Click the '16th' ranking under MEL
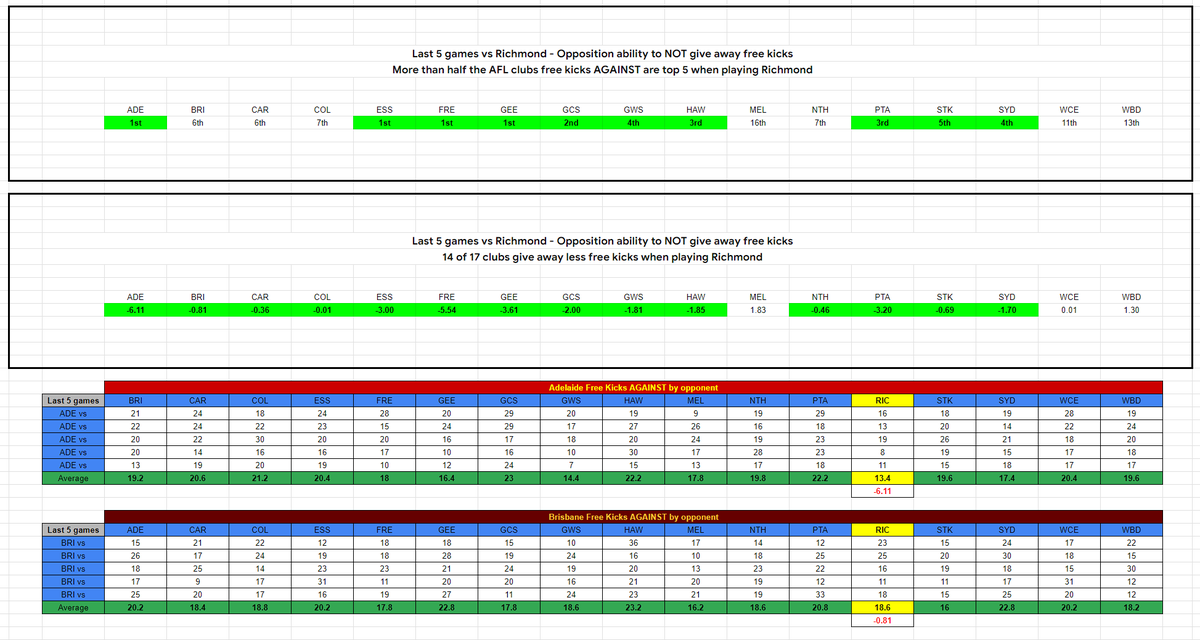The image size is (1200, 640). click(x=758, y=123)
